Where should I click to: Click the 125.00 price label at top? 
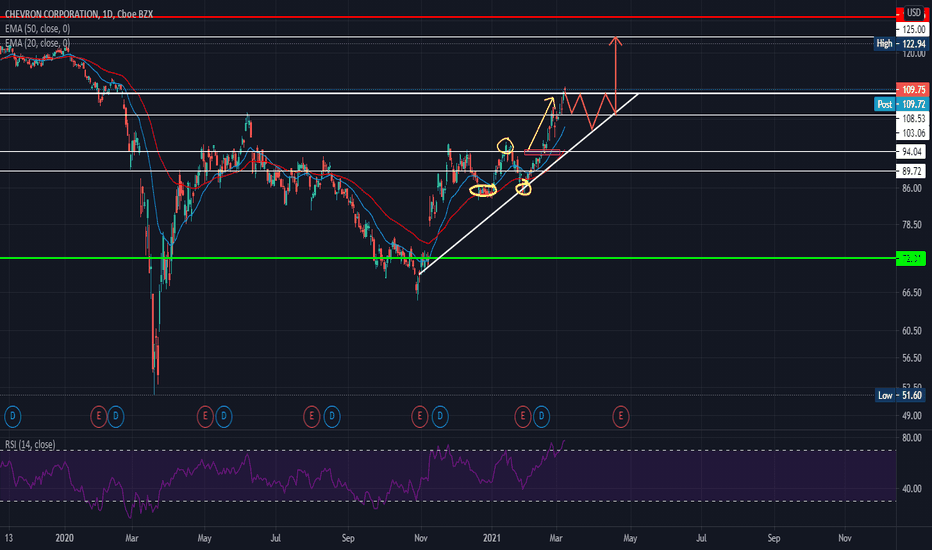coord(912,29)
